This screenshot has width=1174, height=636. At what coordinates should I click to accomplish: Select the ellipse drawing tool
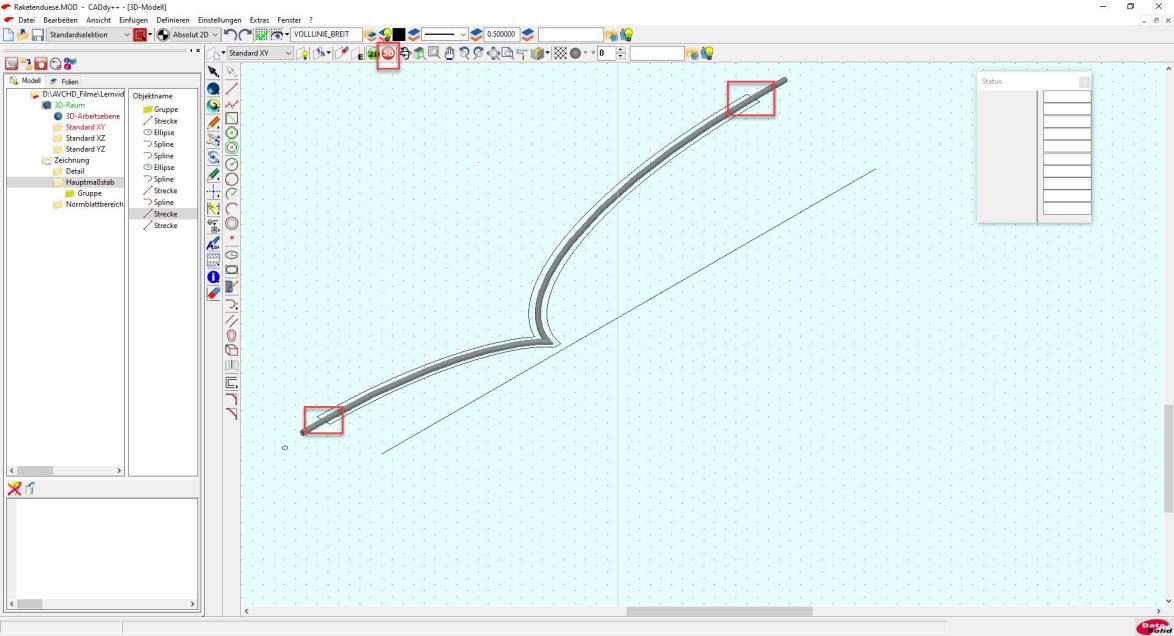pyautogui.click(x=232, y=255)
